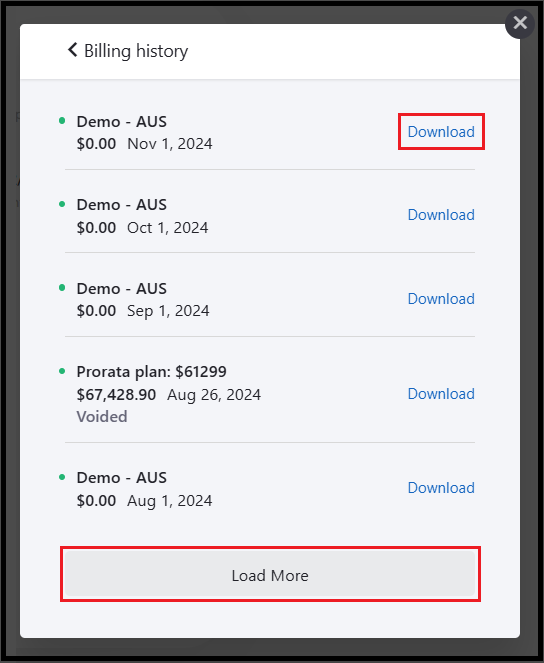Click the green status dot for Oct 1 invoice
The width and height of the screenshot is (544, 663).
coord(62,204)
